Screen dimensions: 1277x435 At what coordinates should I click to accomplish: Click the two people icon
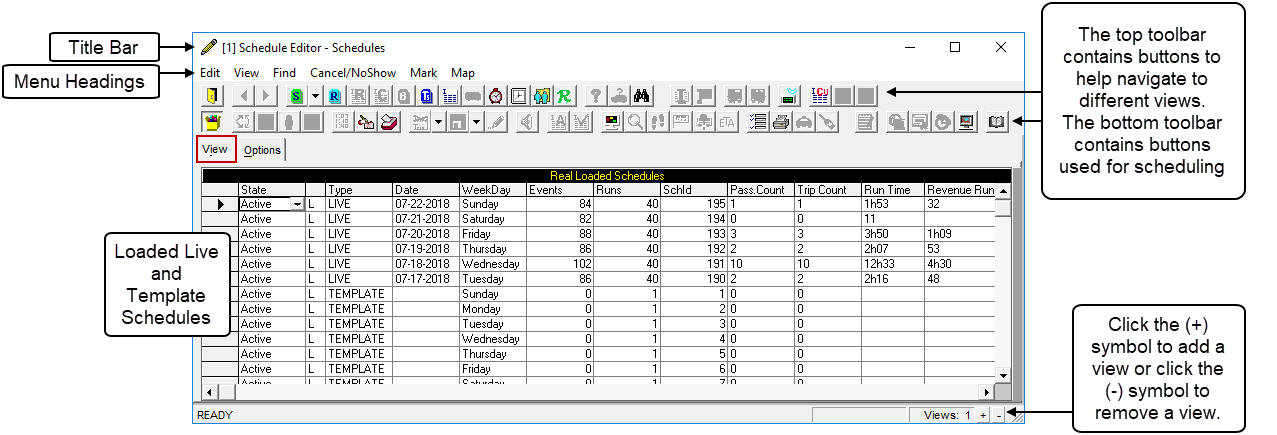pyautogui.click(x=542, y=96)
